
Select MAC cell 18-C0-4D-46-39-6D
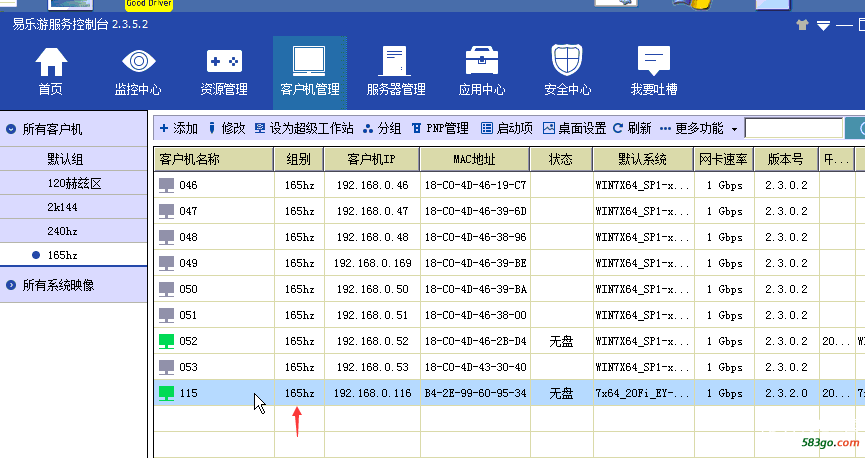click(475, 211)
